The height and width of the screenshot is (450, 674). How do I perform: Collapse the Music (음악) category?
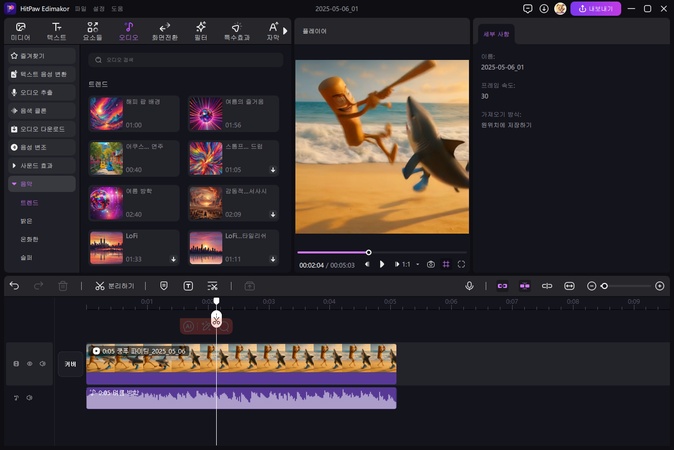pos(42,184)
